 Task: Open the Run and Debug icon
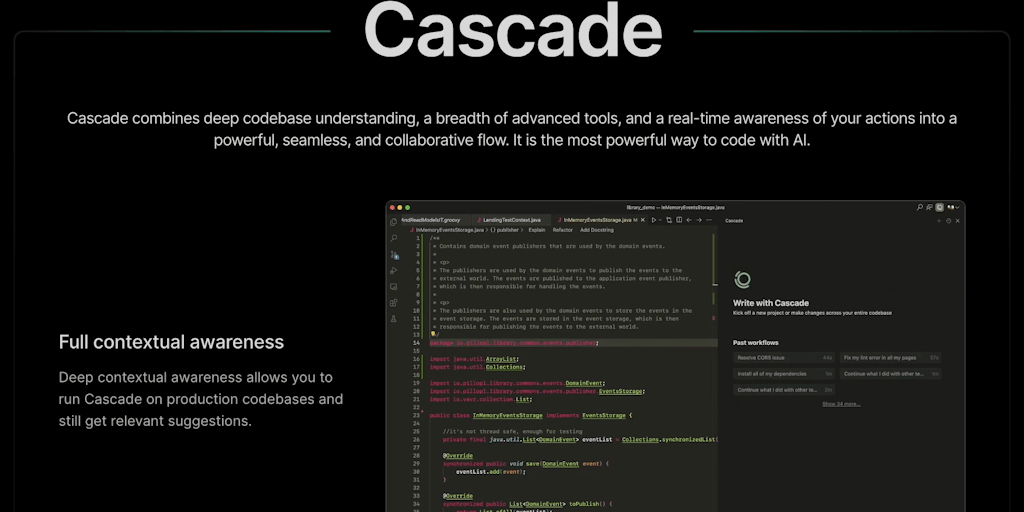coord(394,270)
